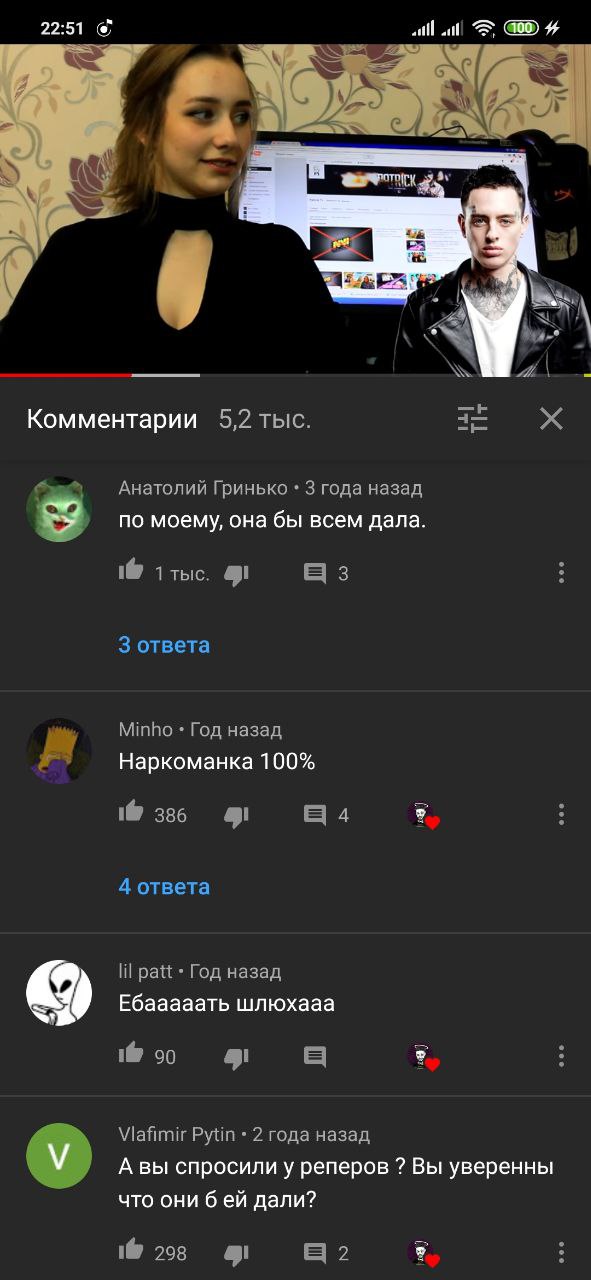Open the comments sort filter icon

tap(473, 418)
